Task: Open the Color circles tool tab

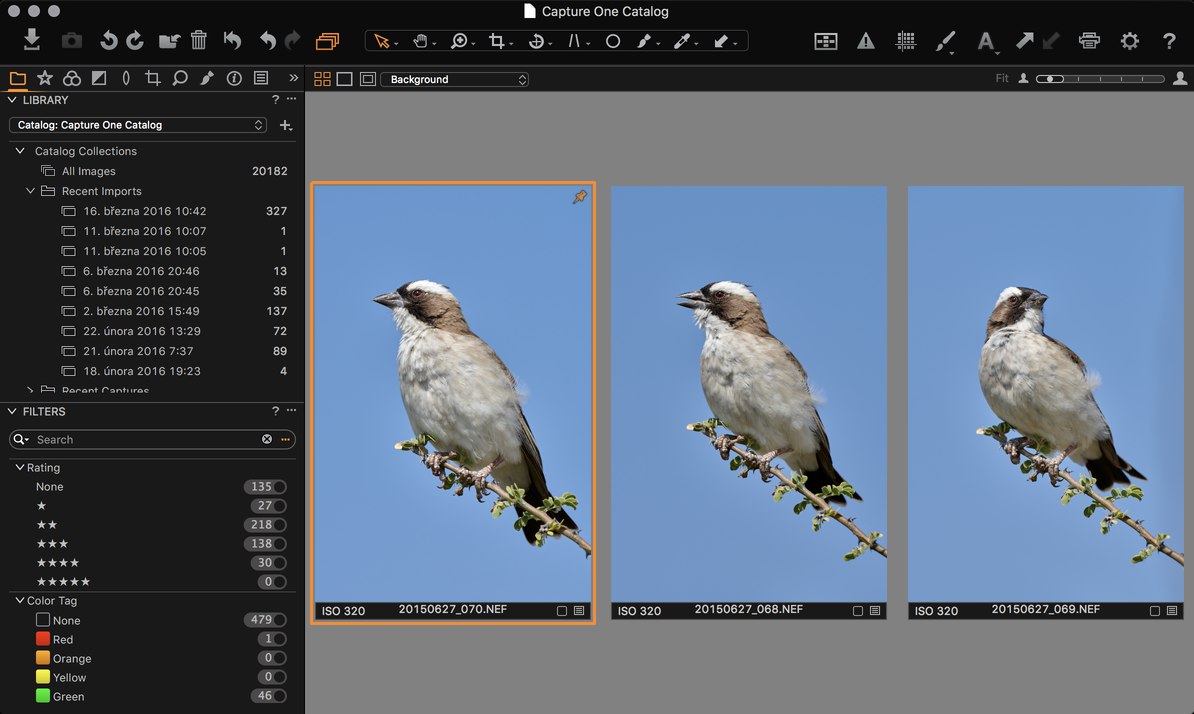Action: [x=72, y=78]
